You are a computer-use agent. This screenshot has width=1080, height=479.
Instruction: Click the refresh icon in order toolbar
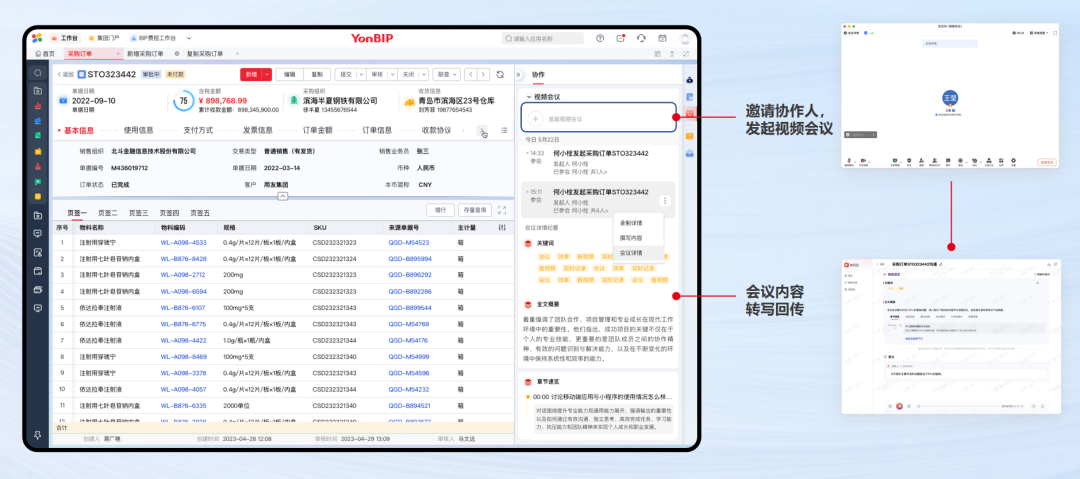[500, 74]
